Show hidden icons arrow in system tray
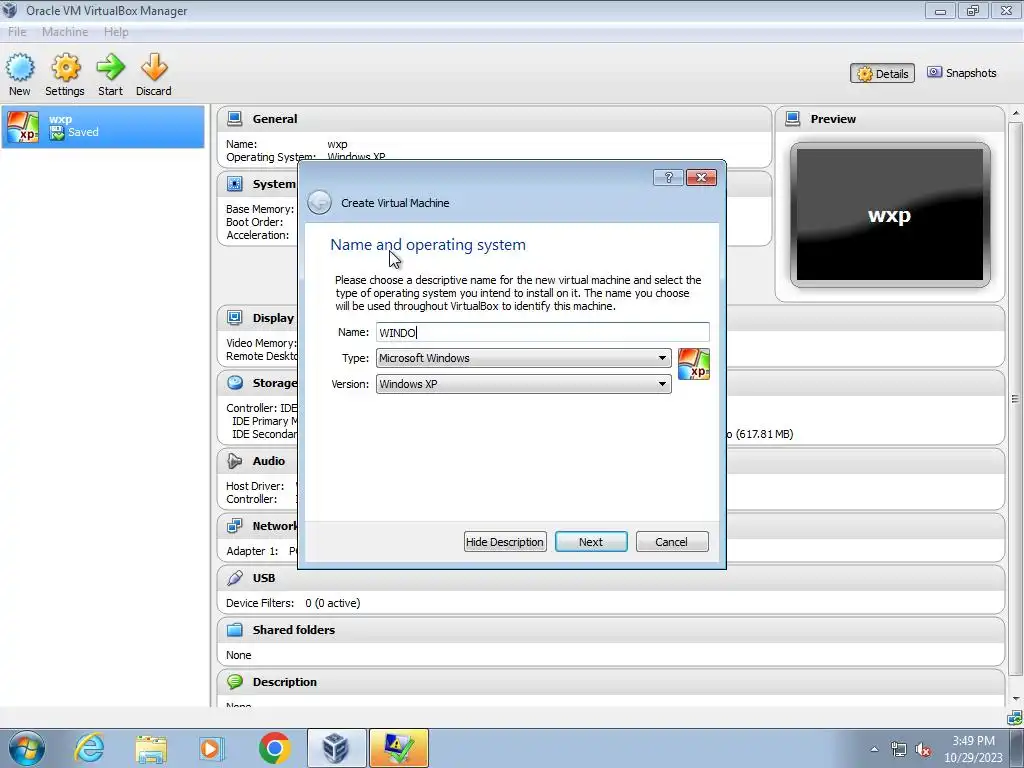This screenshot has height=768, width=1024. point(874,749)
